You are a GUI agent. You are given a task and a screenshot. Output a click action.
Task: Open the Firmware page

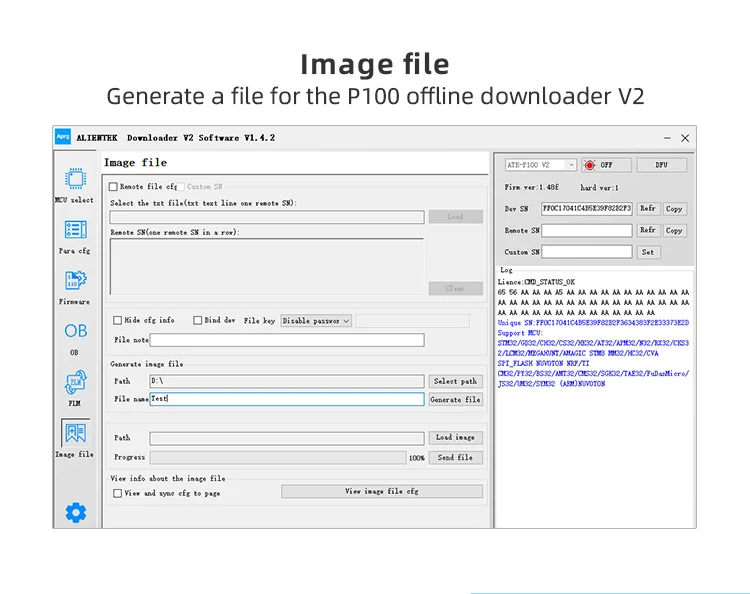(x=75, y=287)
